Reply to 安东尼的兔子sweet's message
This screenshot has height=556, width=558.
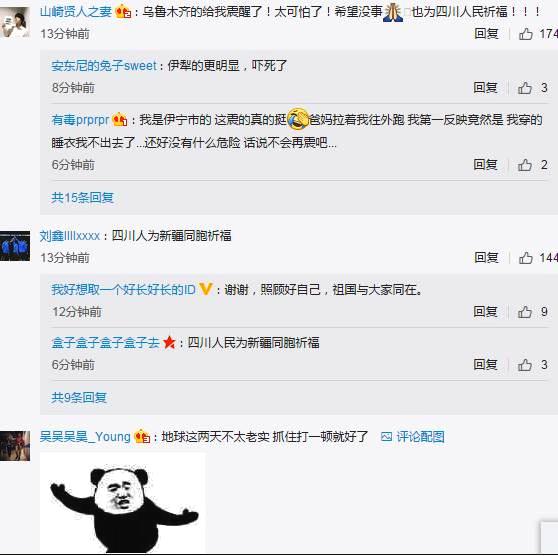coord(485,88)
